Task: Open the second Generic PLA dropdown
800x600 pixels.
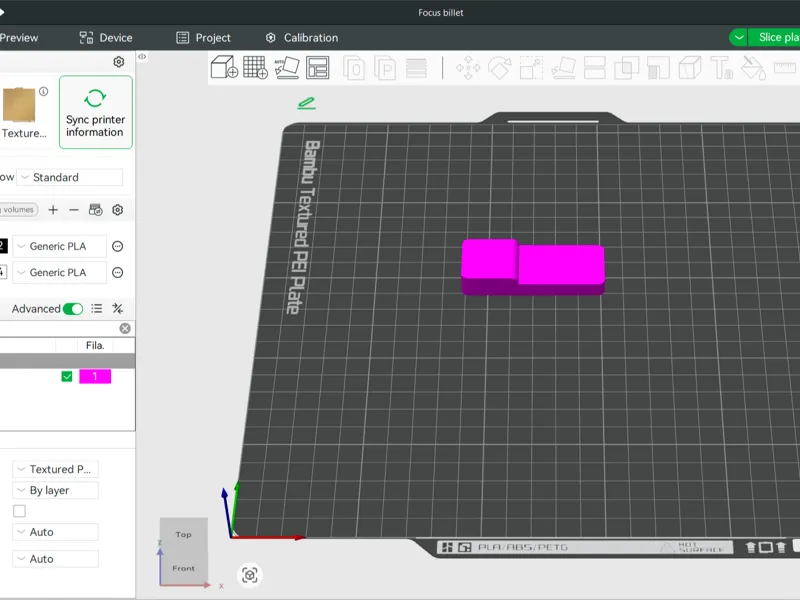Action: click(x=60, y=272)
